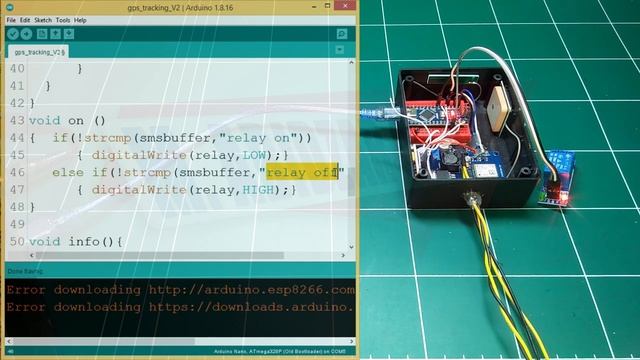Click editor vertical scrollbar down arrow
Viewport: 640px width, 360px height.
tap(351, 247)
